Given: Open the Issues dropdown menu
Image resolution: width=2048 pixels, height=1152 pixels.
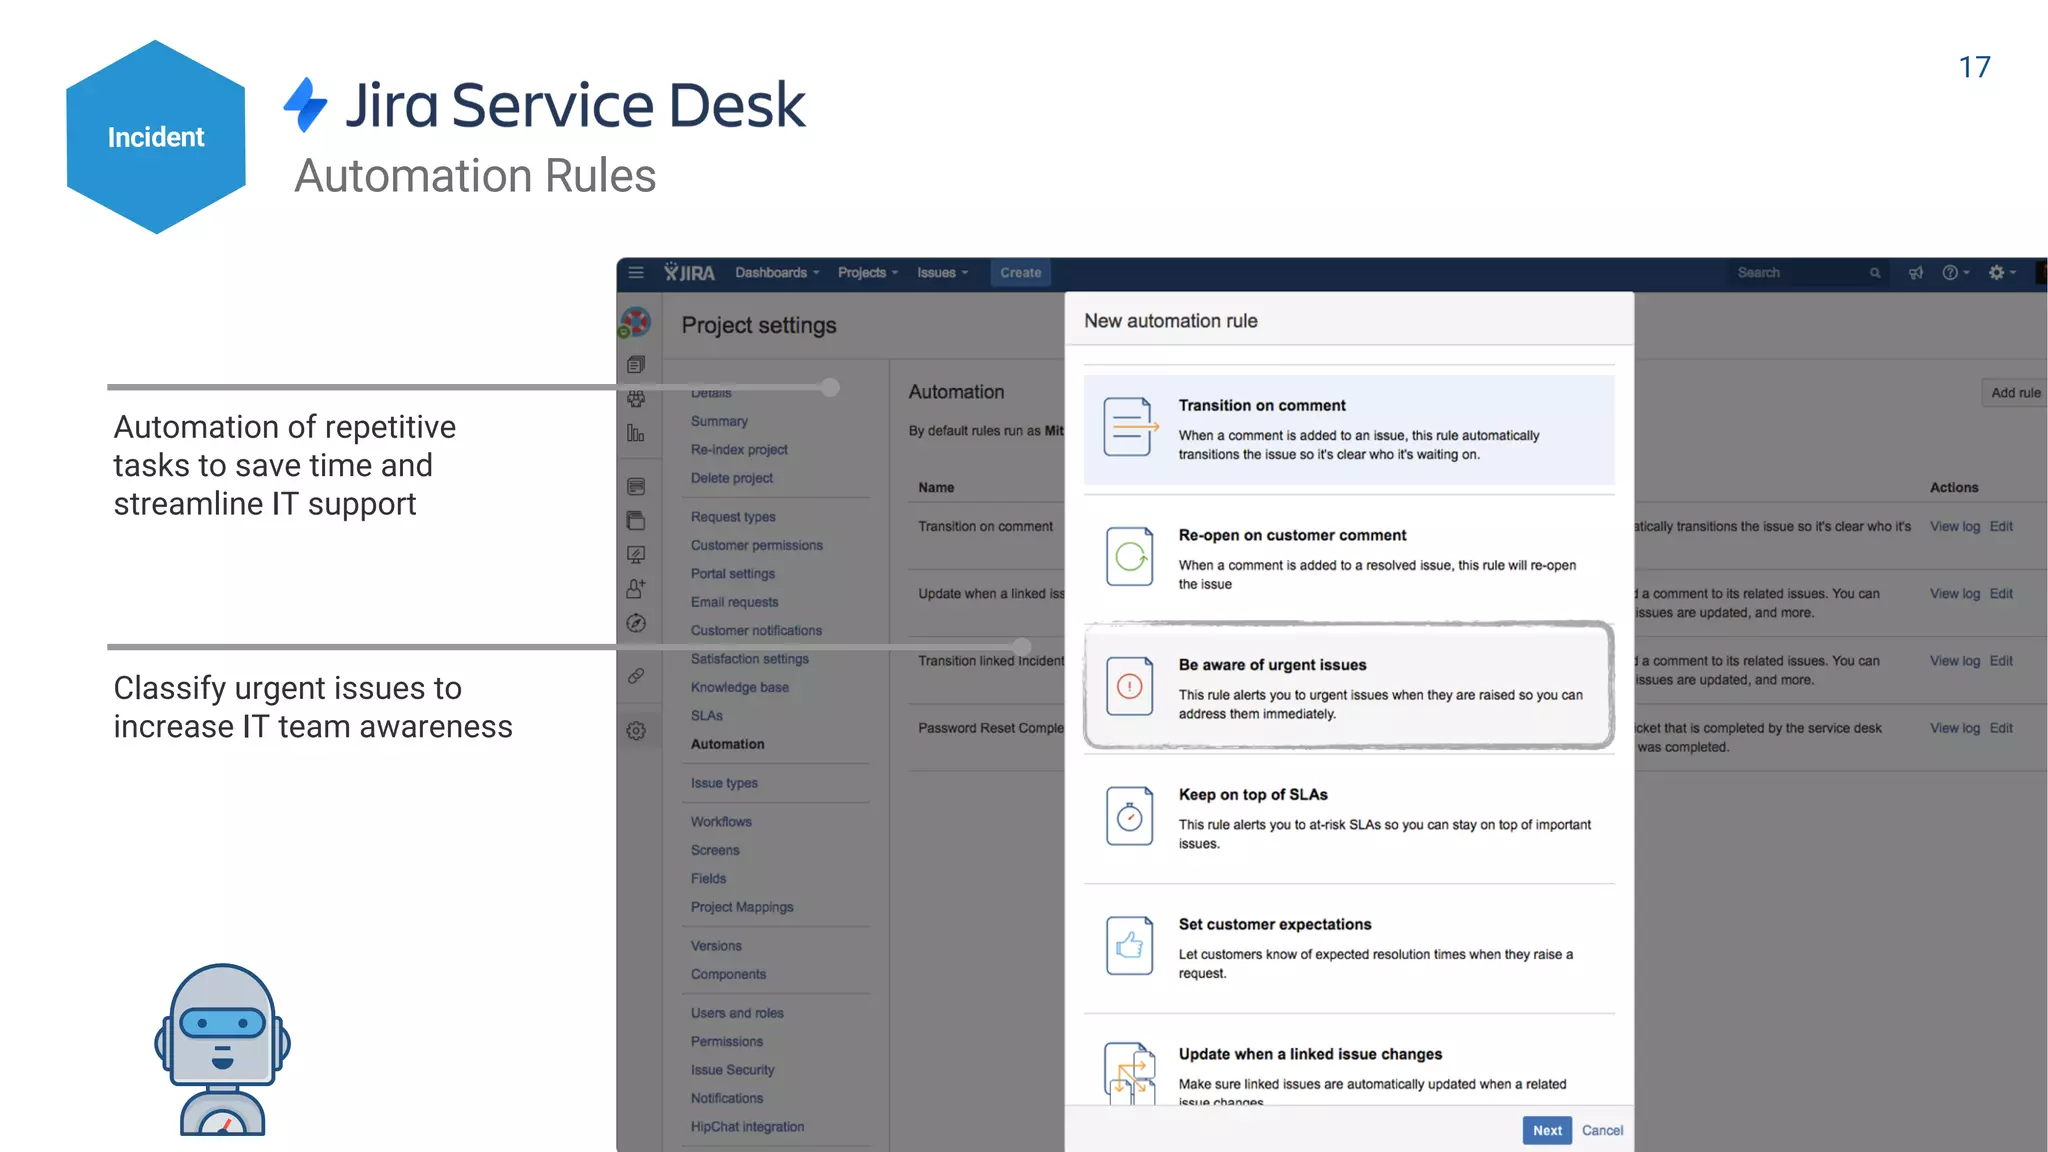Looking at the screenshot, I should pos(942,273).
